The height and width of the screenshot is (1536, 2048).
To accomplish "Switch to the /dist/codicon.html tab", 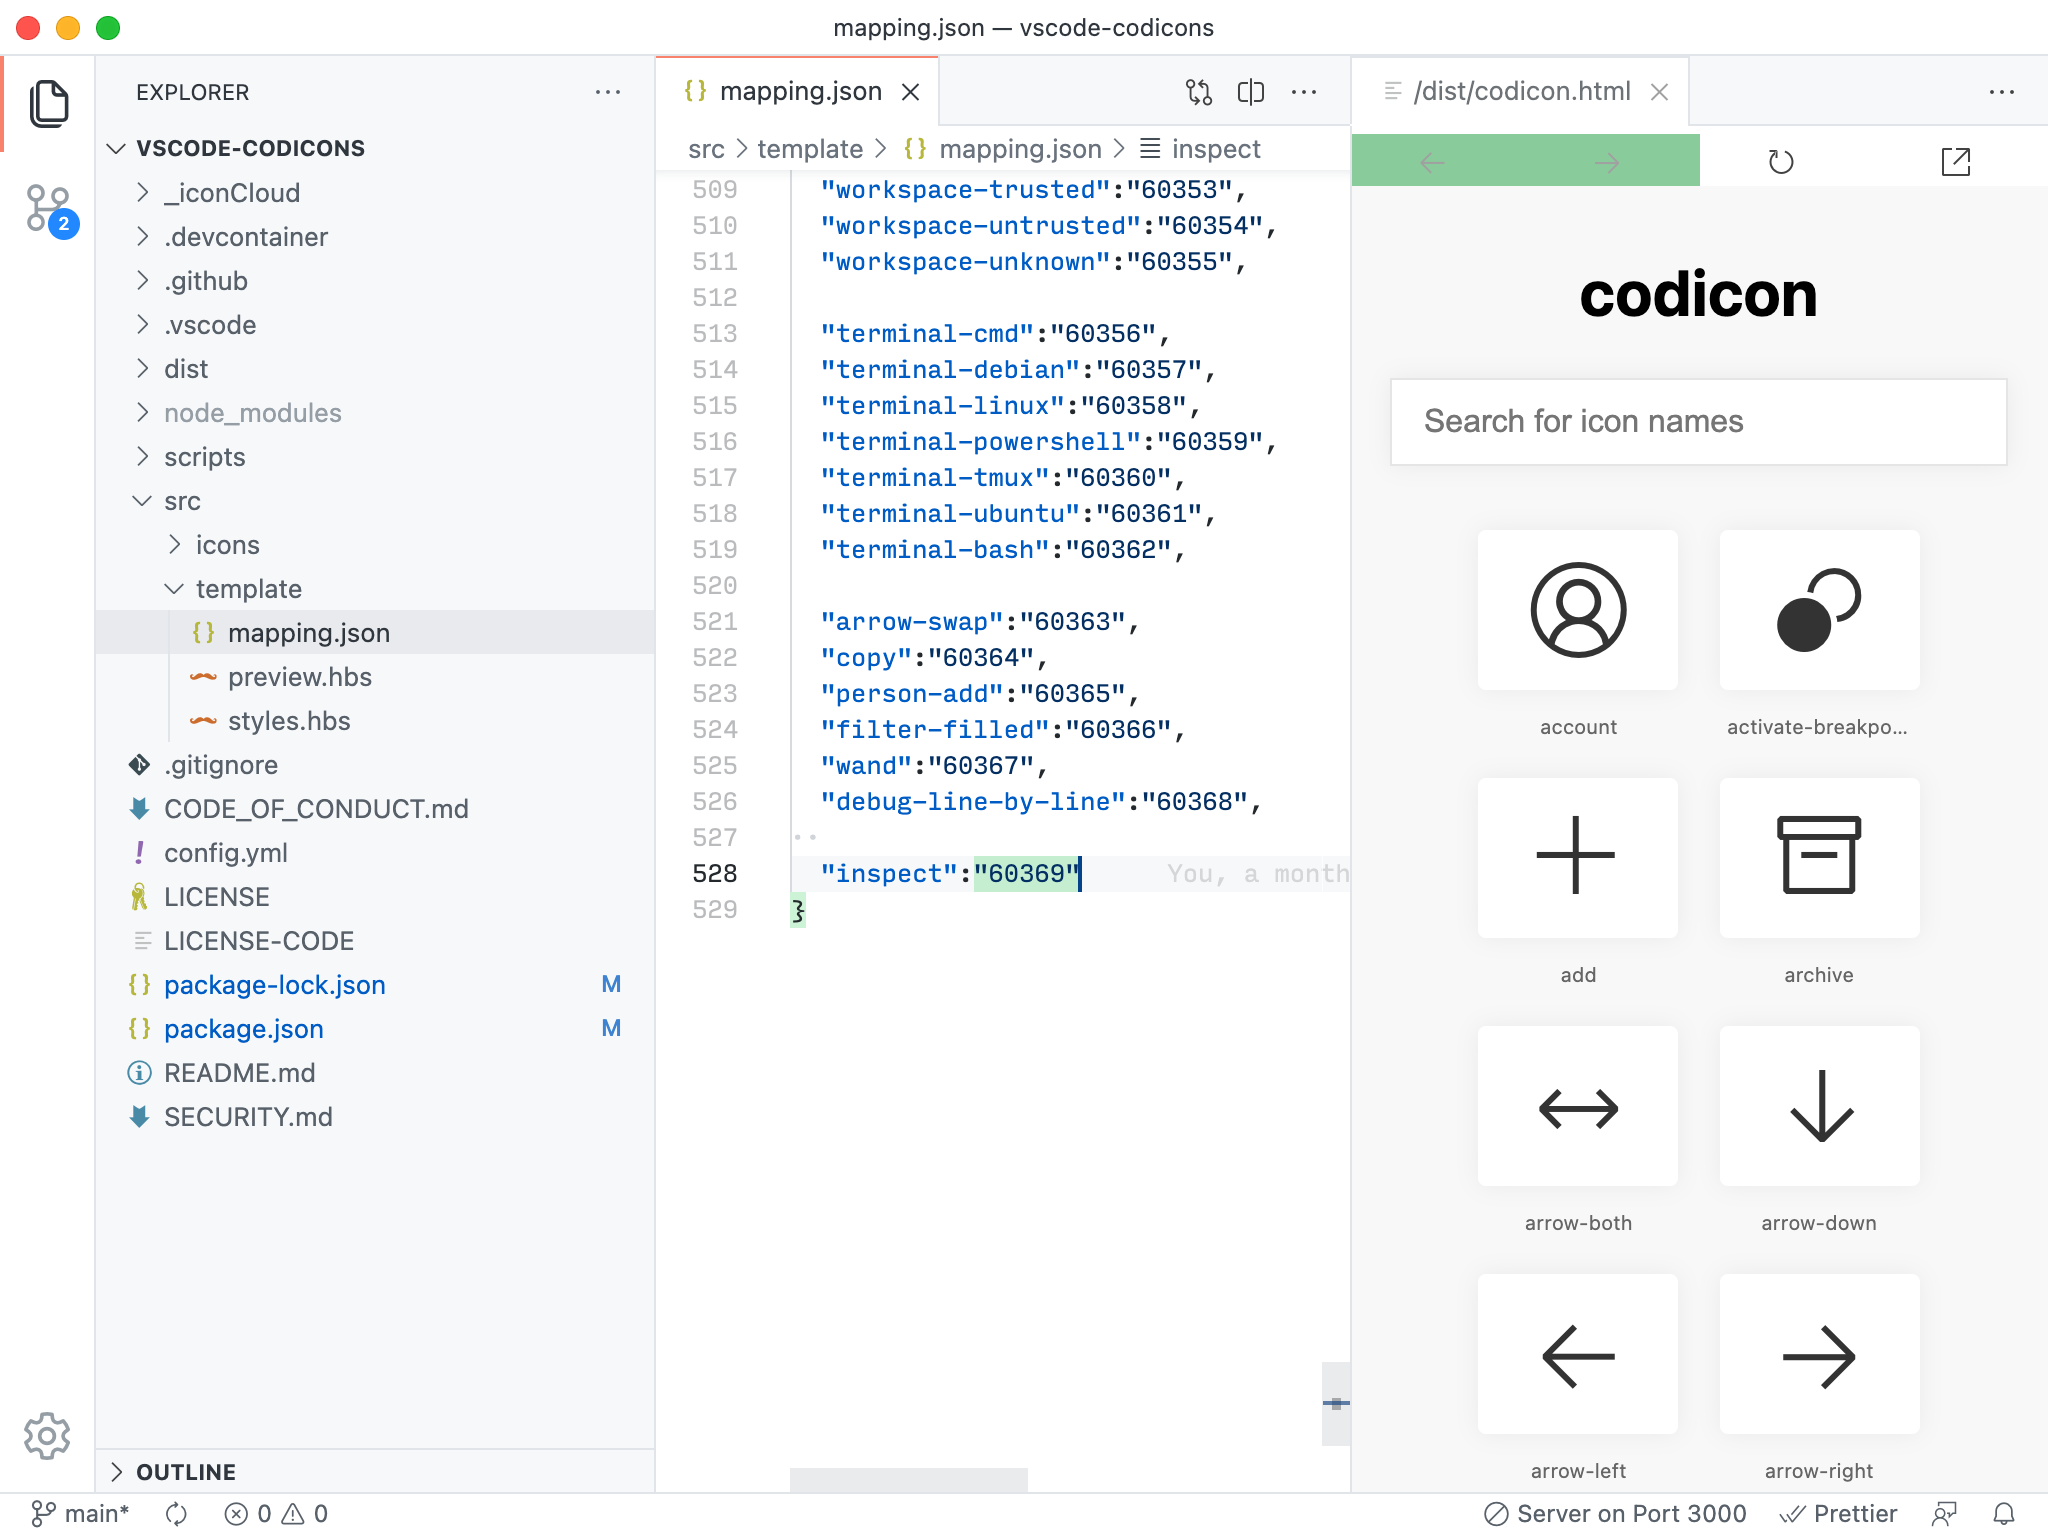I will (x=1520, y=92).
